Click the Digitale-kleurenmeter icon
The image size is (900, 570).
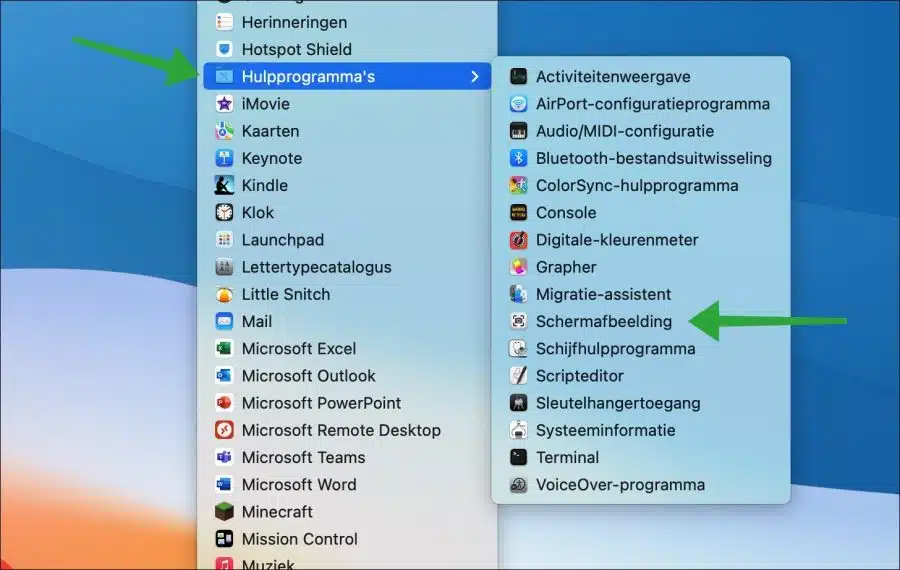518,239
